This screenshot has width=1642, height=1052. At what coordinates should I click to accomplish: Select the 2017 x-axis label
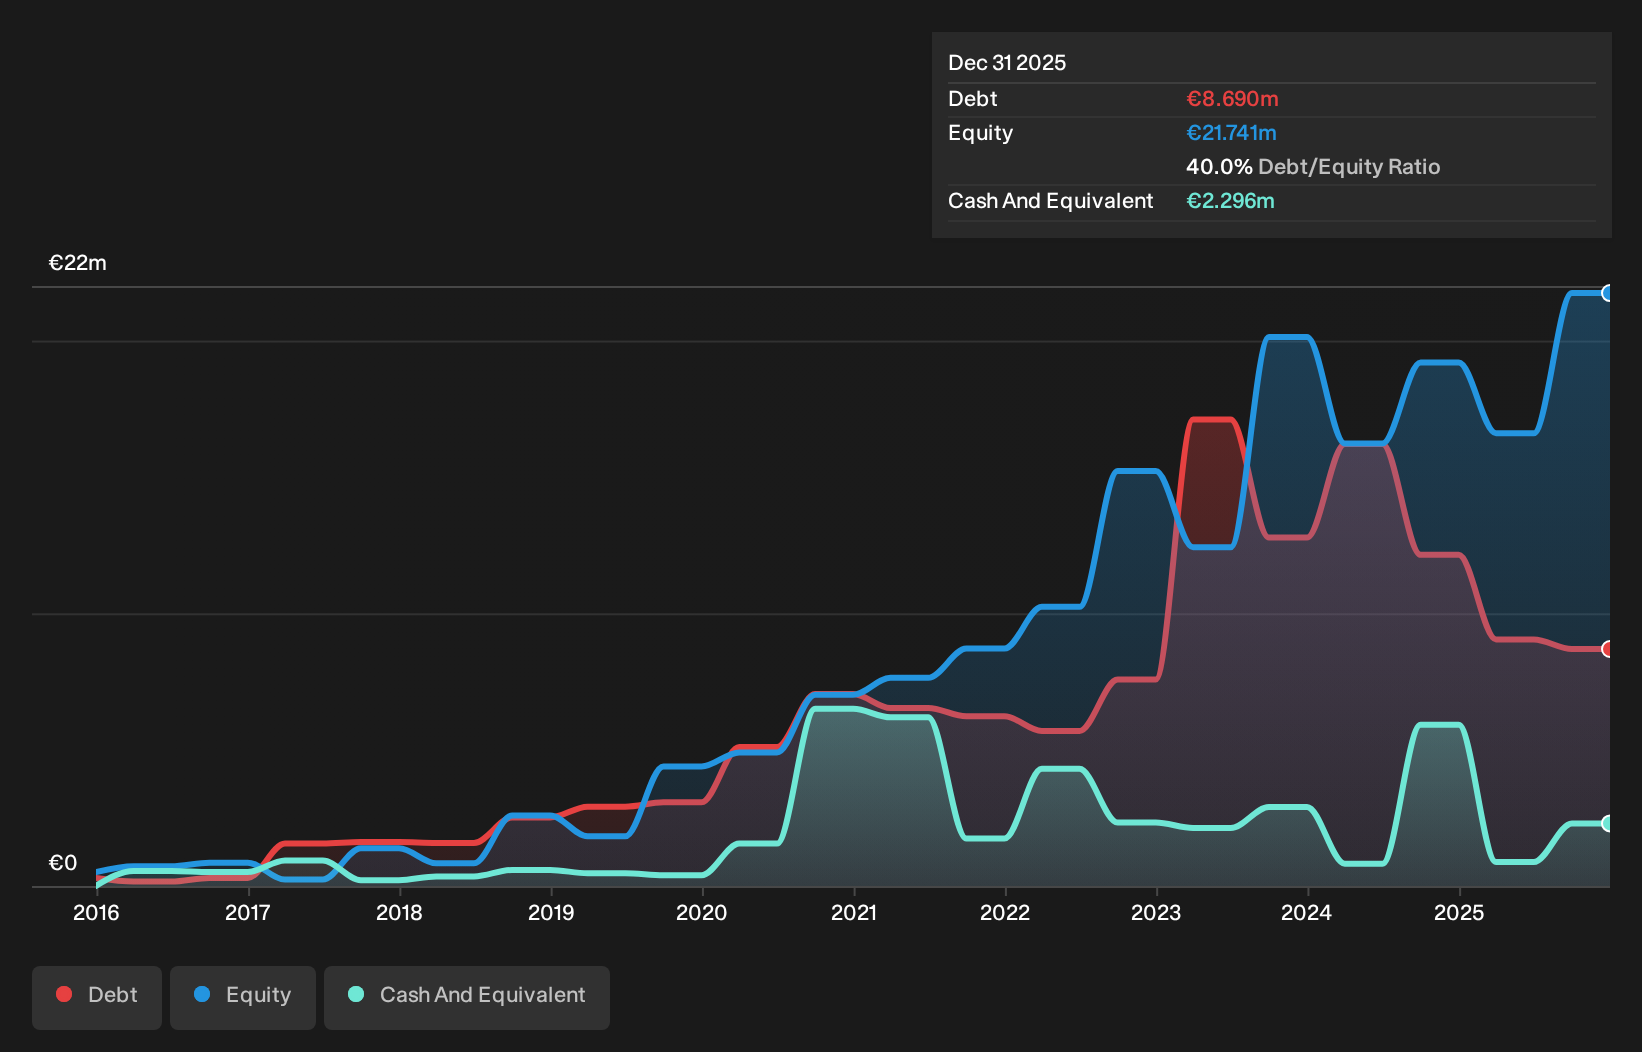pyautogui.click(x=247, y=913)
